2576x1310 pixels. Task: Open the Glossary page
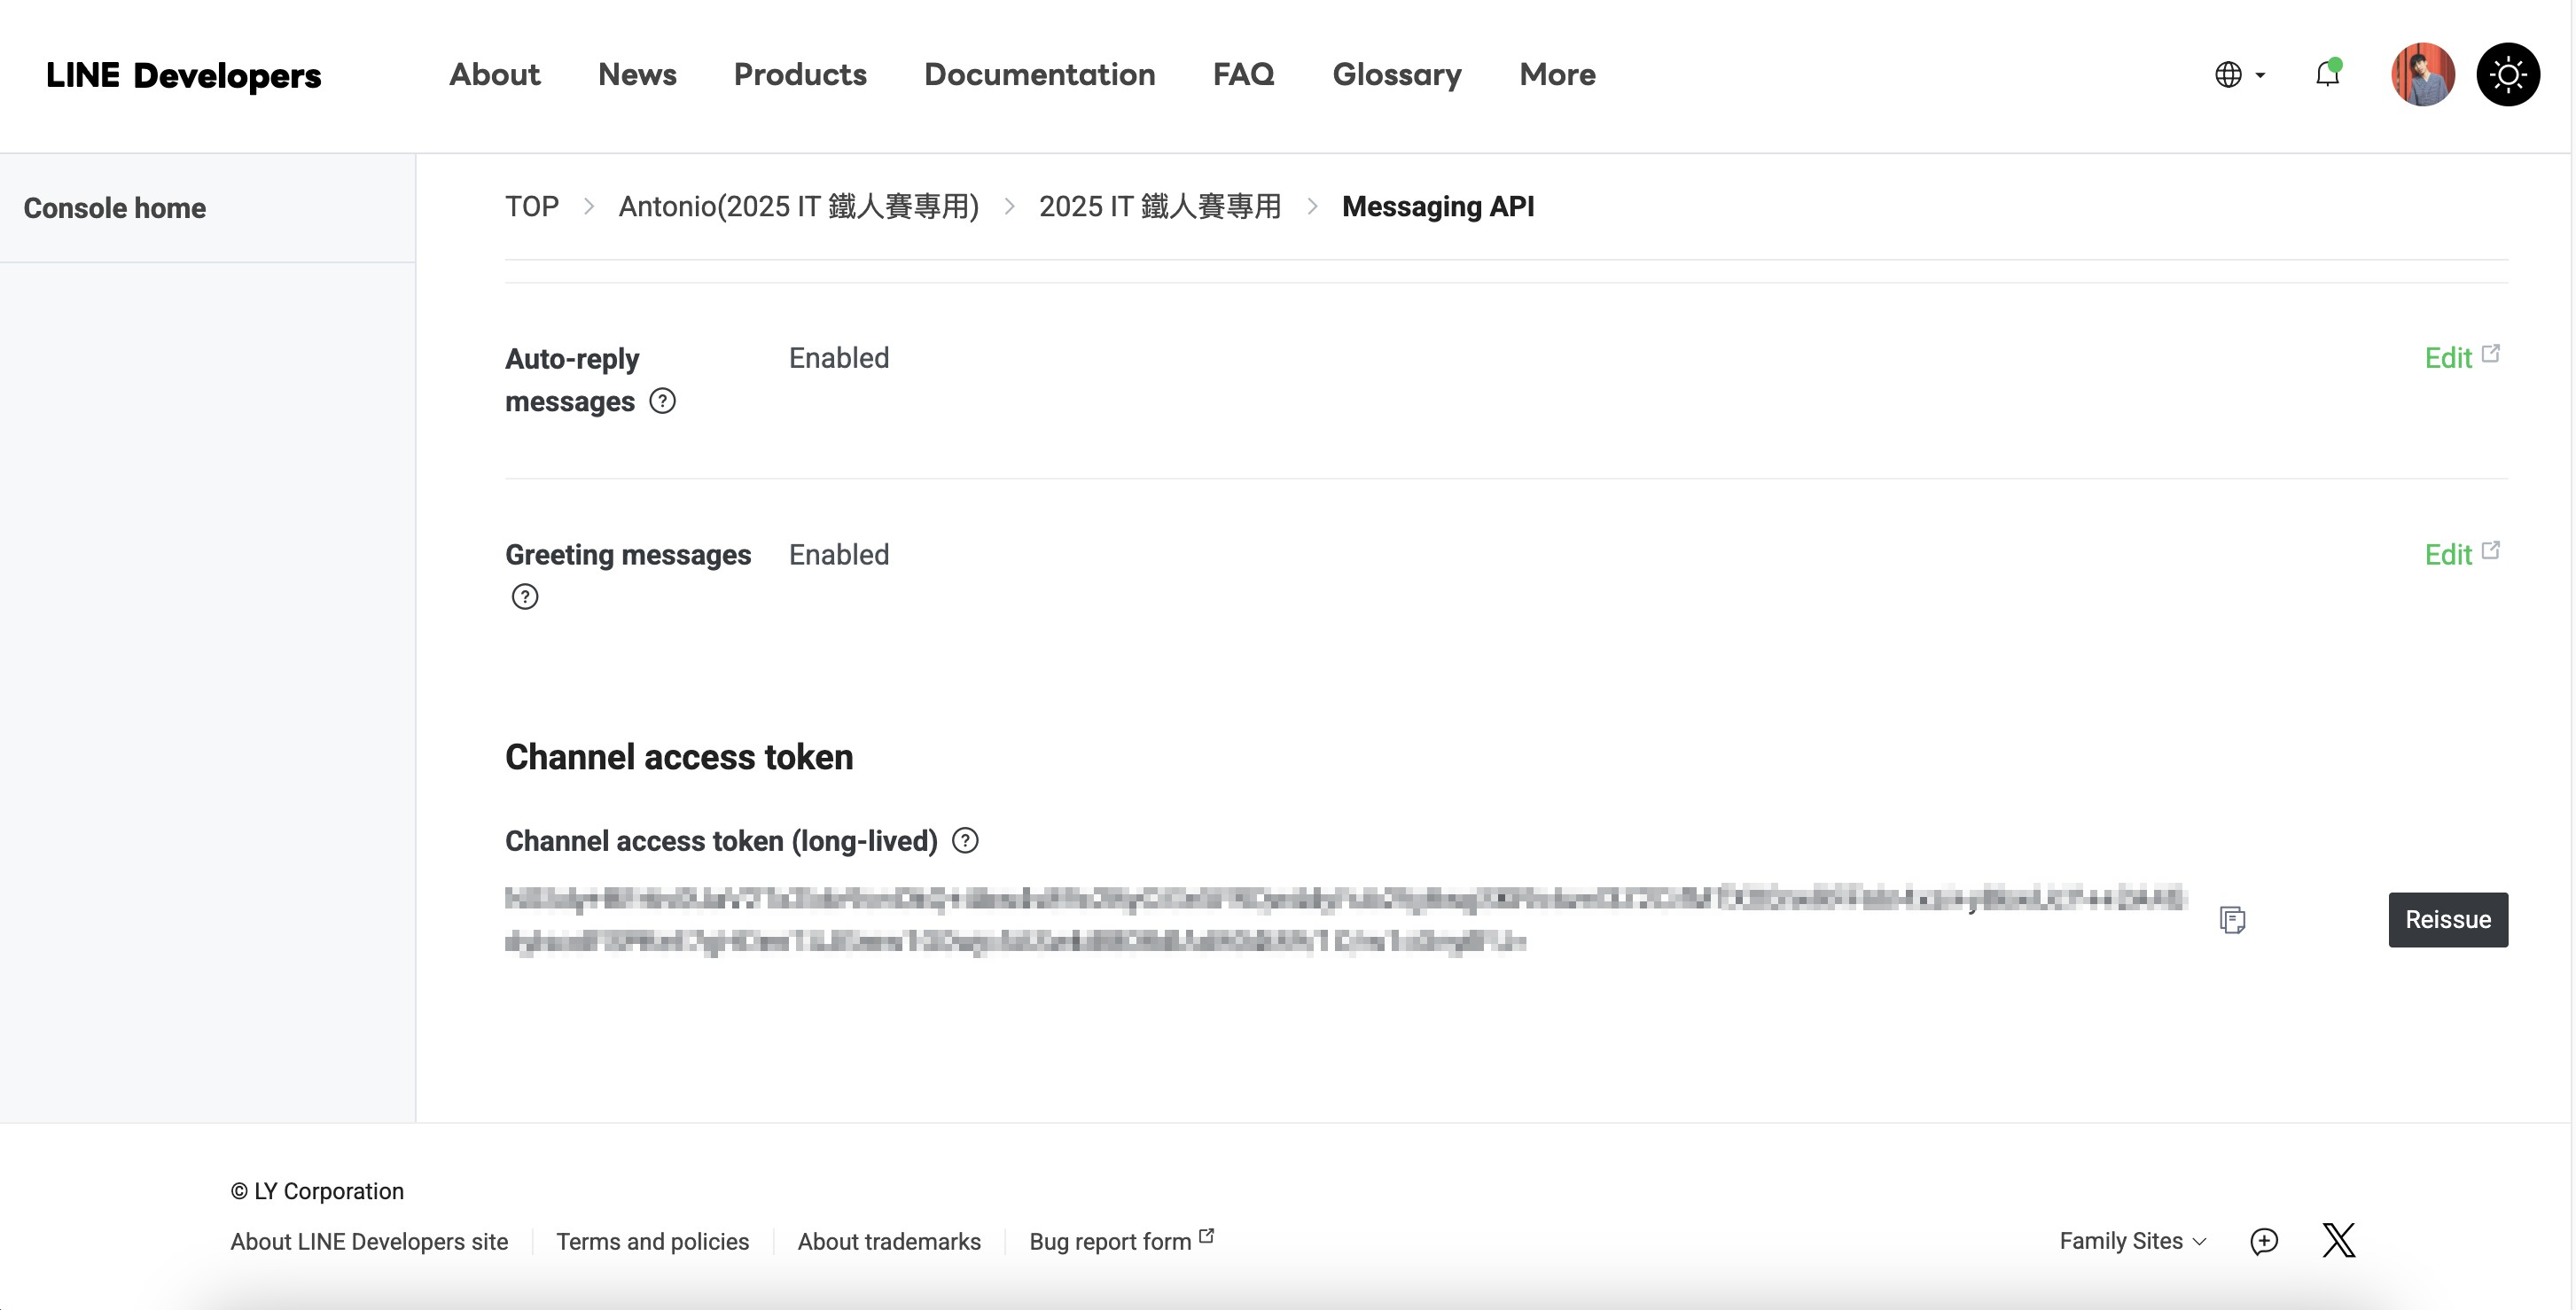[x=1397, y=74]
